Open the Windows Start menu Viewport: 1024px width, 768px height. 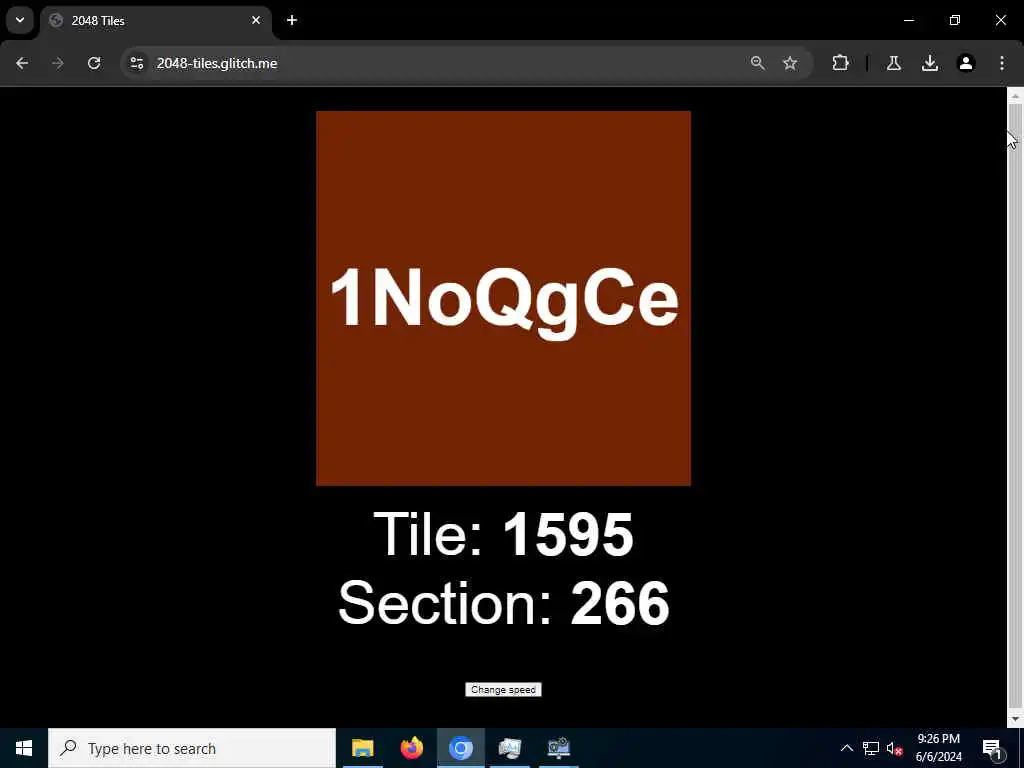point(24,748)
